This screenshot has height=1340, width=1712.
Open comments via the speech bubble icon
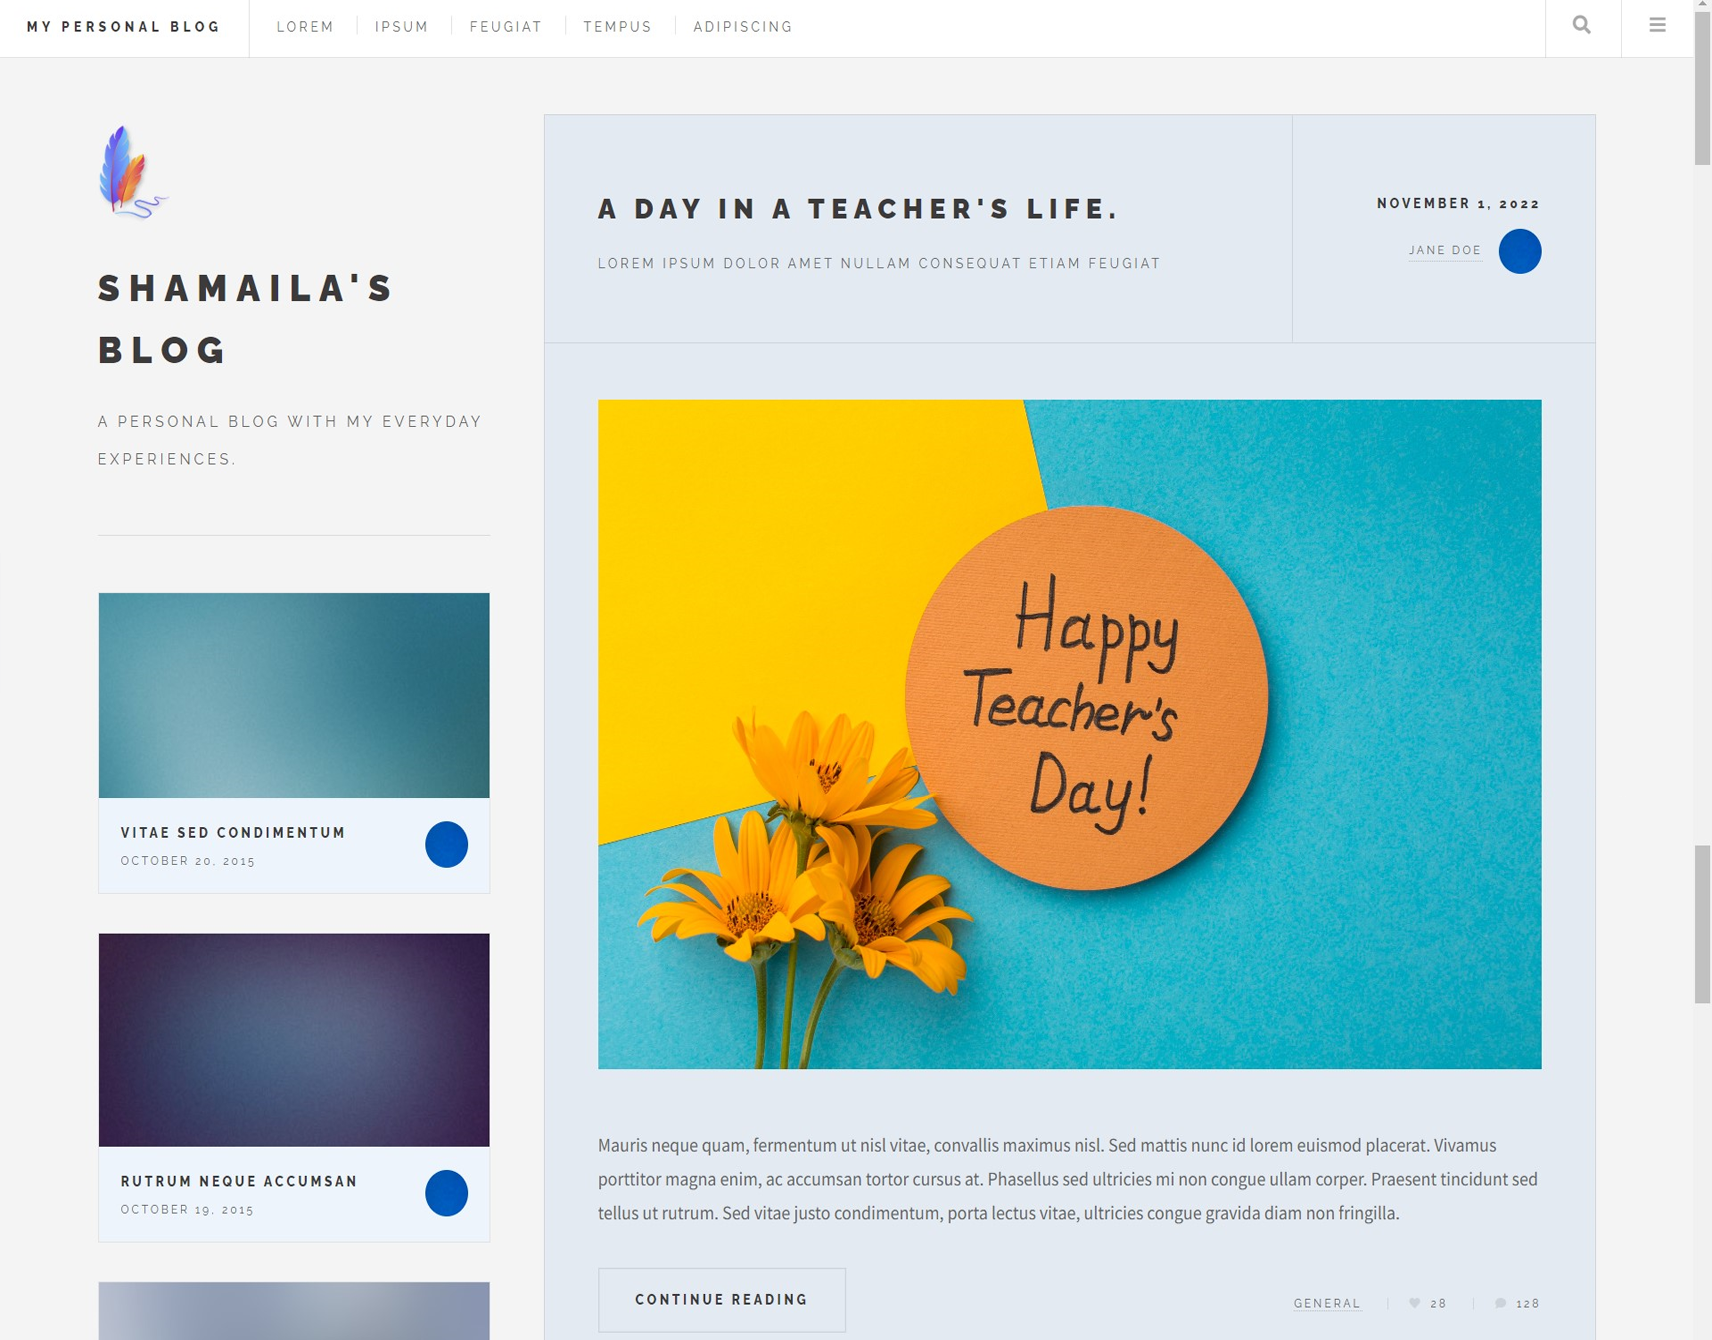pyautogui.click(x=1500, y=1303)
